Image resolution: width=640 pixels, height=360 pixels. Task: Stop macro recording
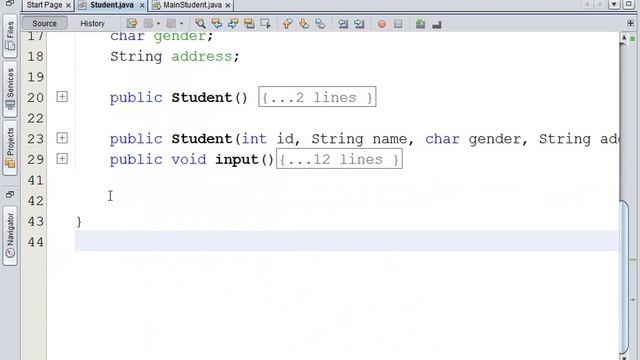(398, 24)
